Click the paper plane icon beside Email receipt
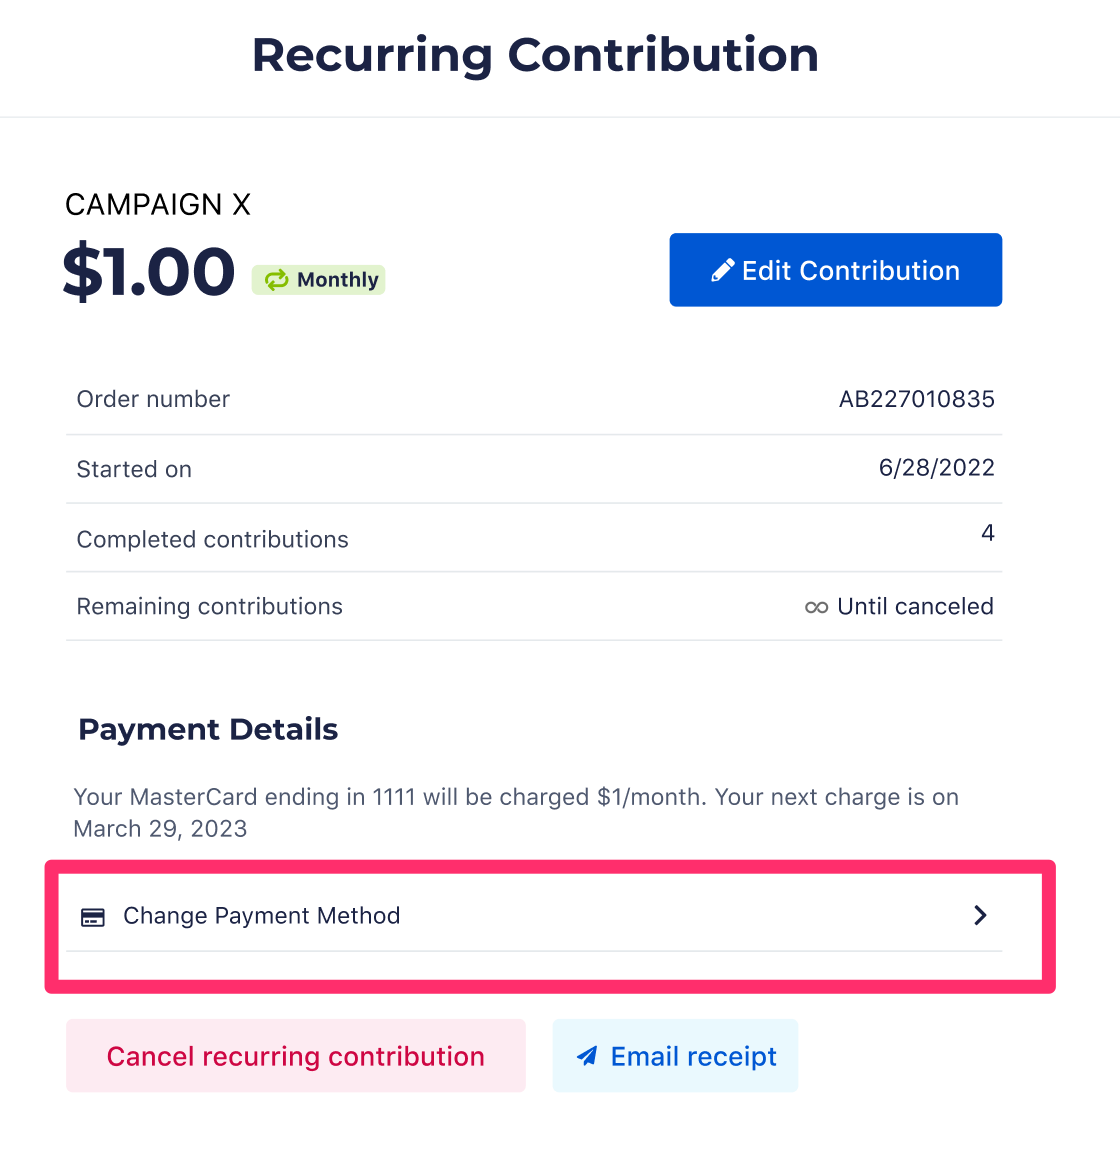1120x1168 pixels. (588, 1056)
